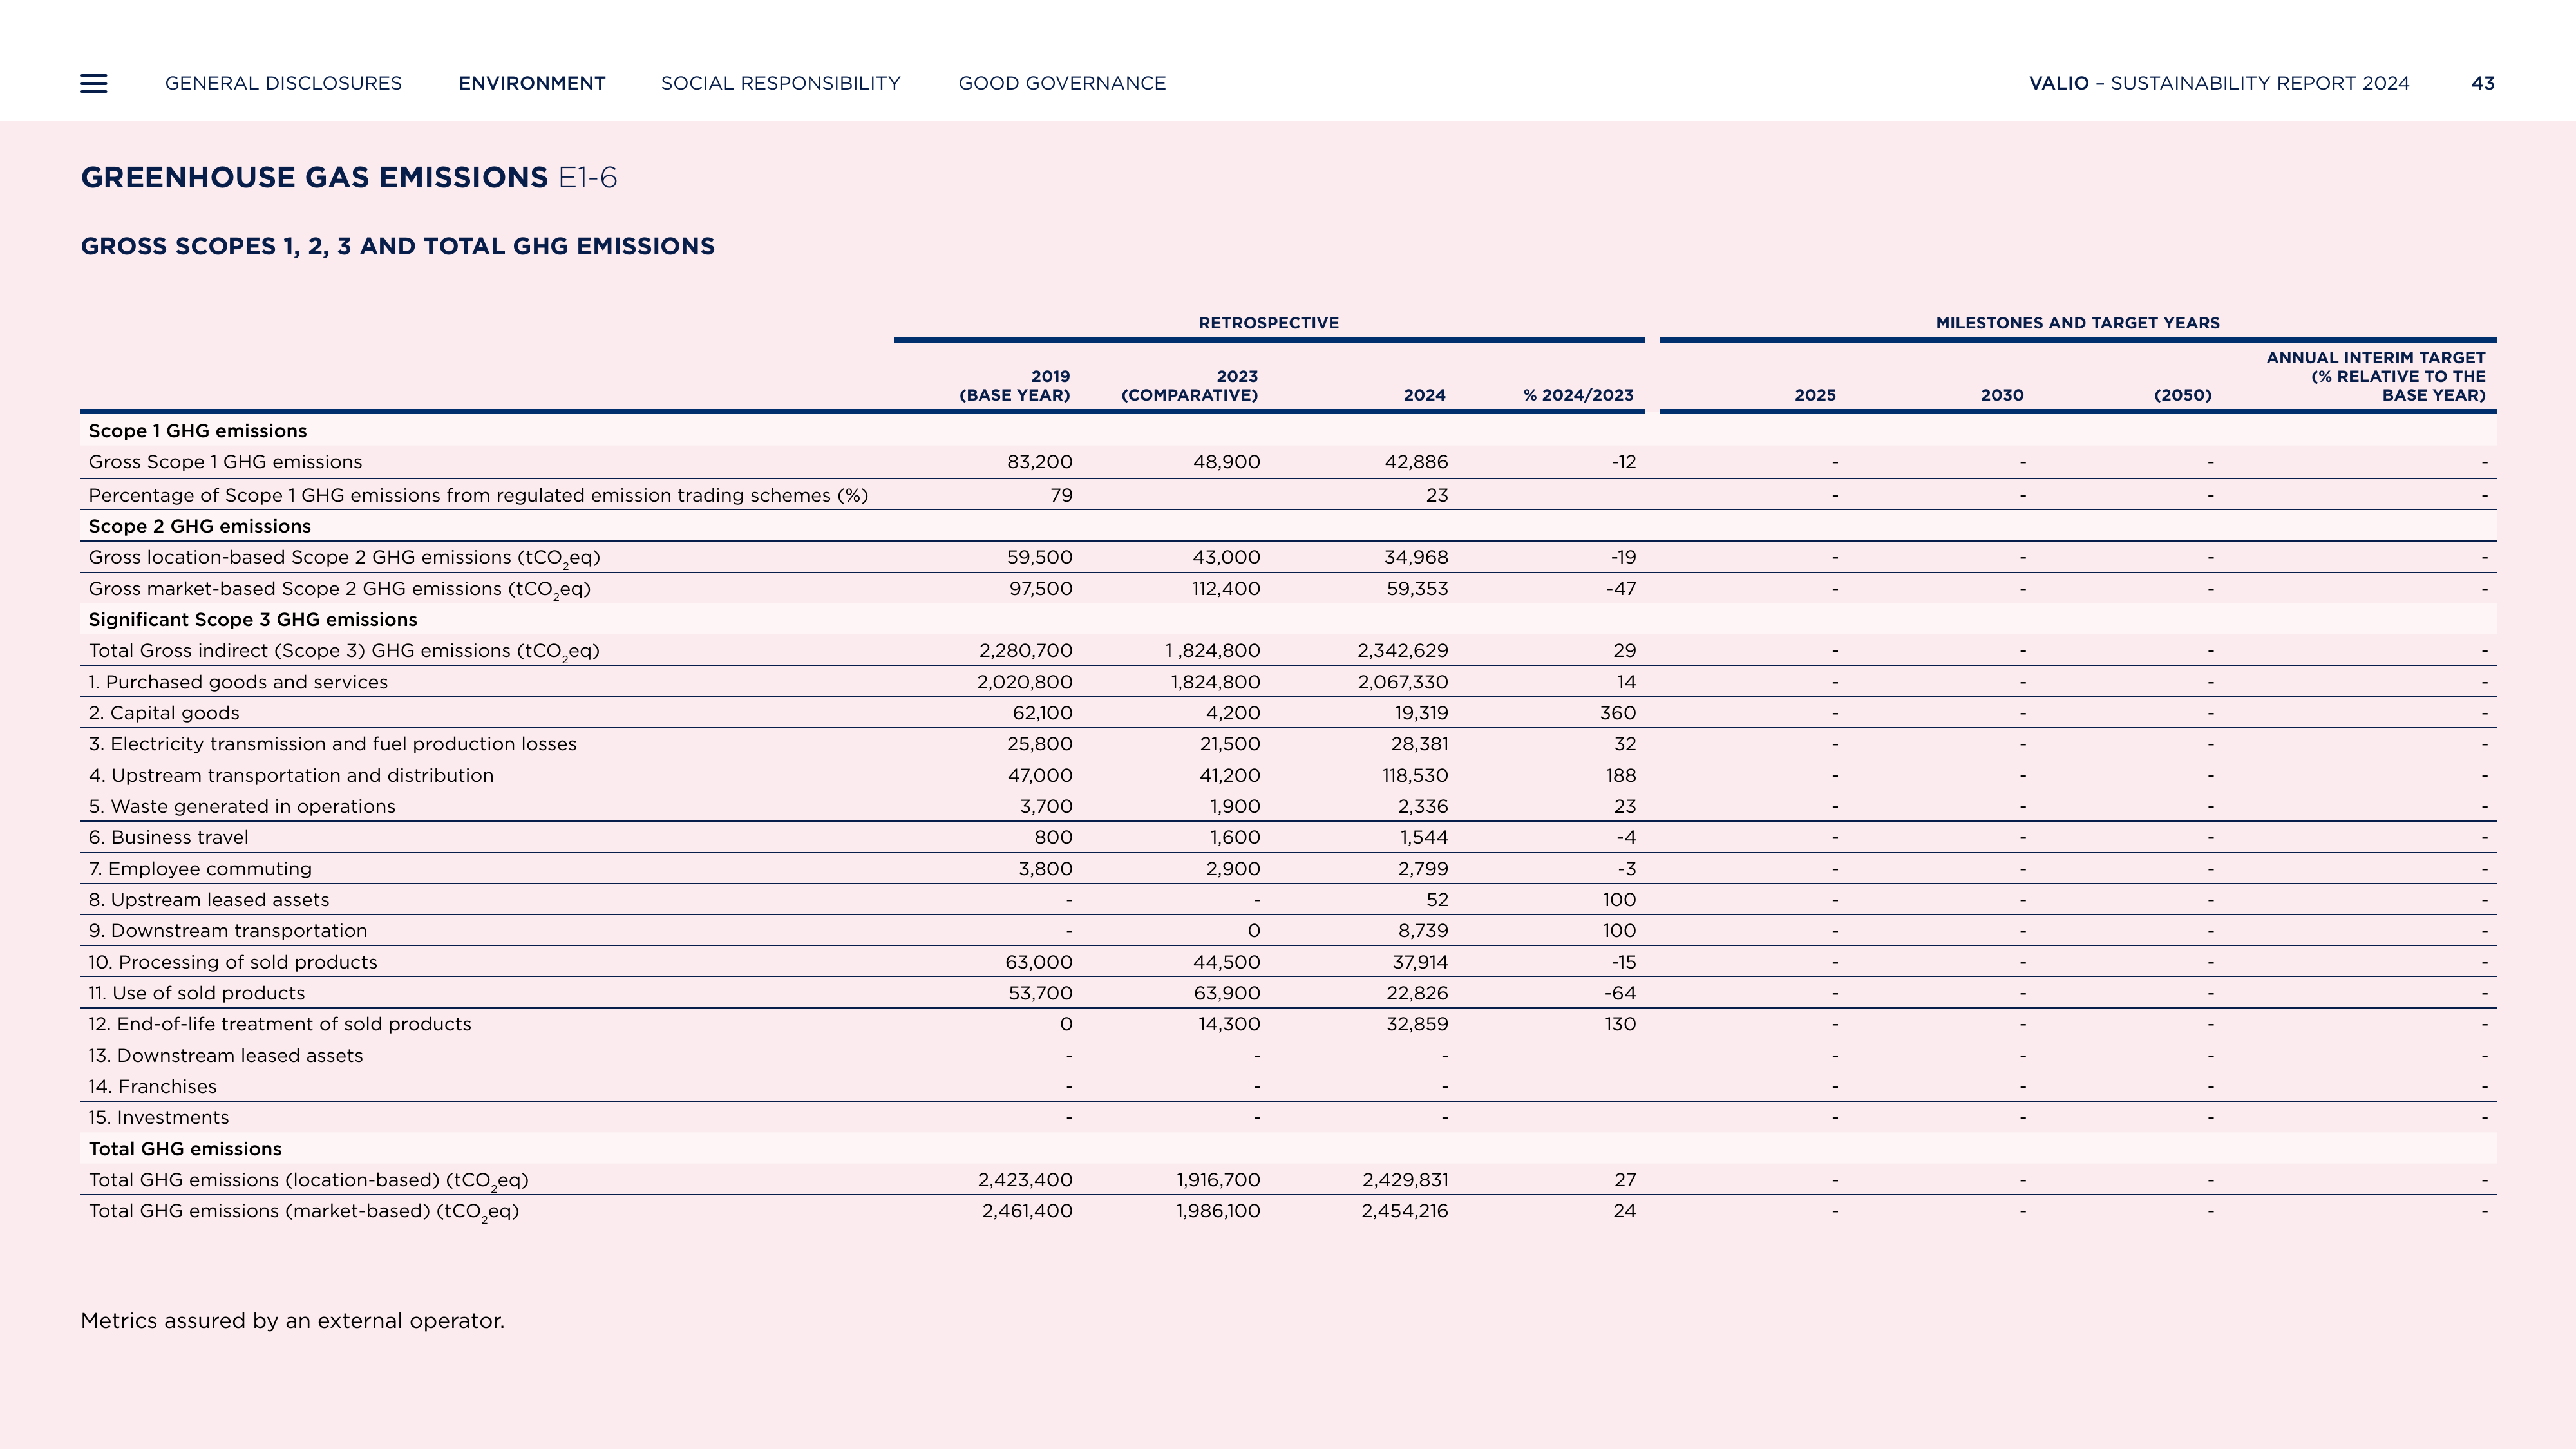Select the Retrospective column group header
2576x1449 pixels.
[x=1268, y=323]
